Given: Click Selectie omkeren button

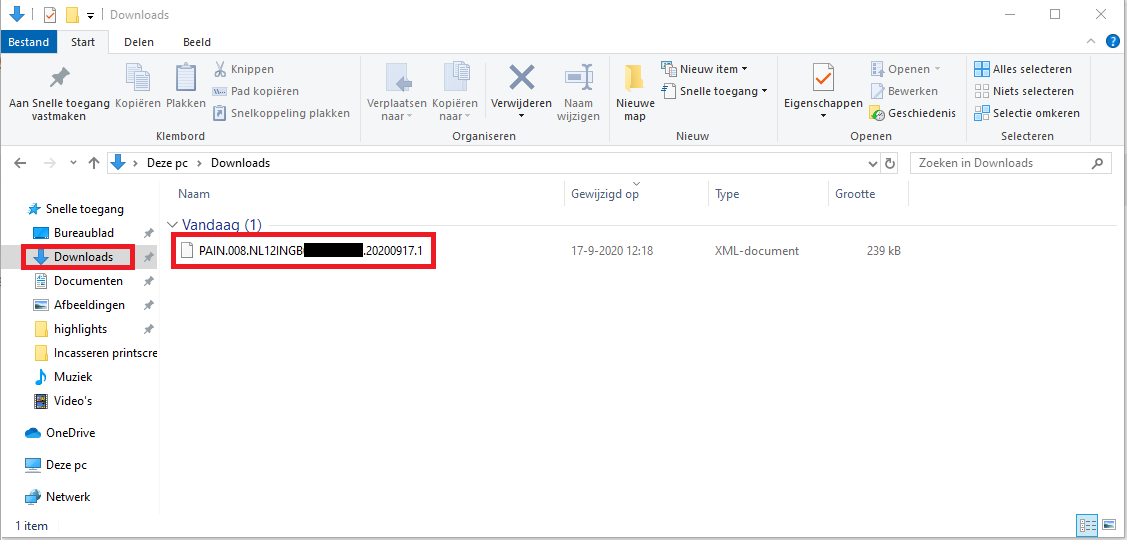Looking at the screenshot, I should pyautogui.click(x=1027, y=113).
